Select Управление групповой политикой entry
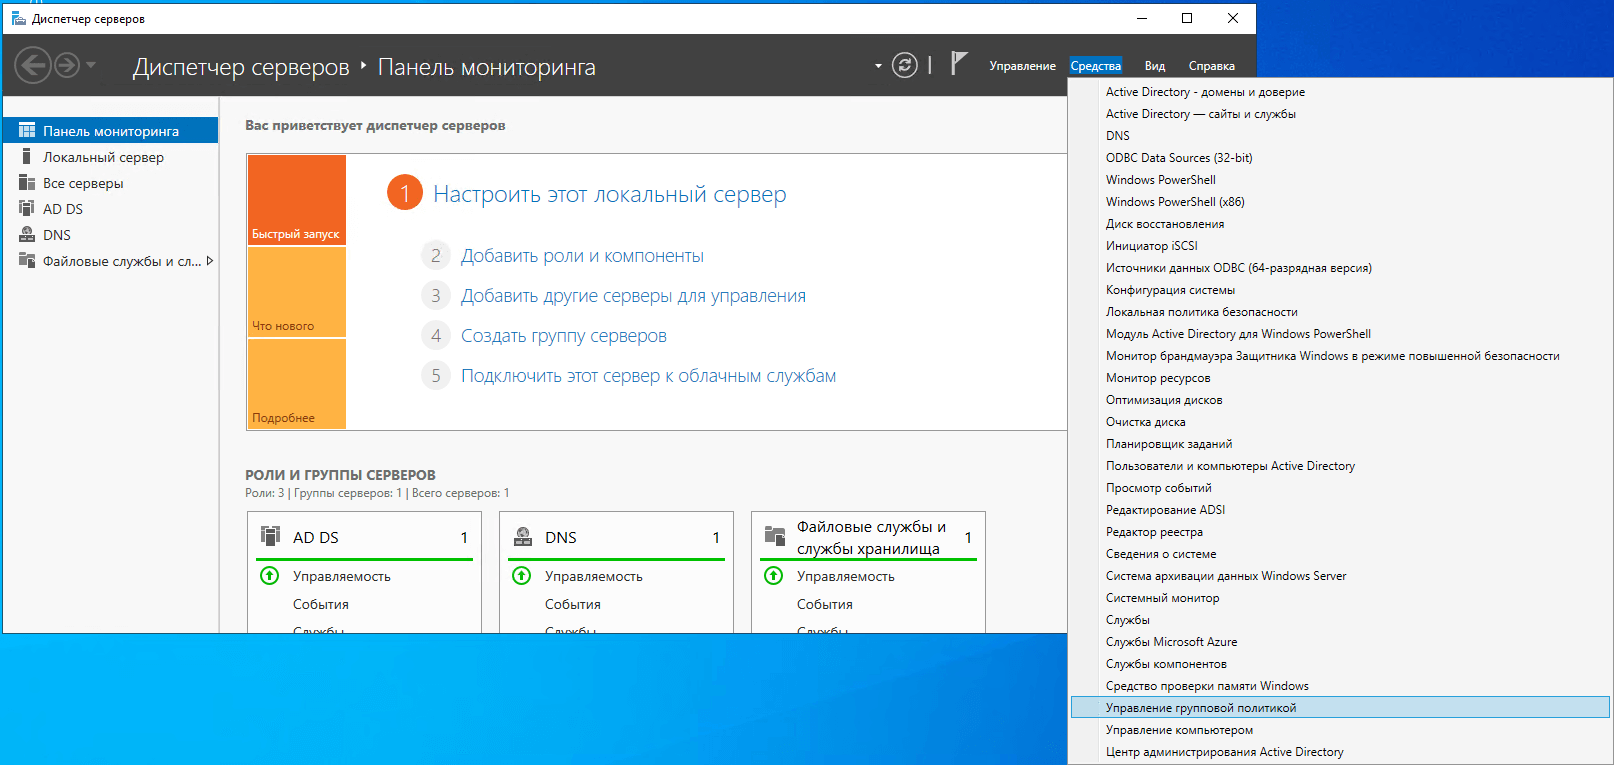 click(1340, 708)
